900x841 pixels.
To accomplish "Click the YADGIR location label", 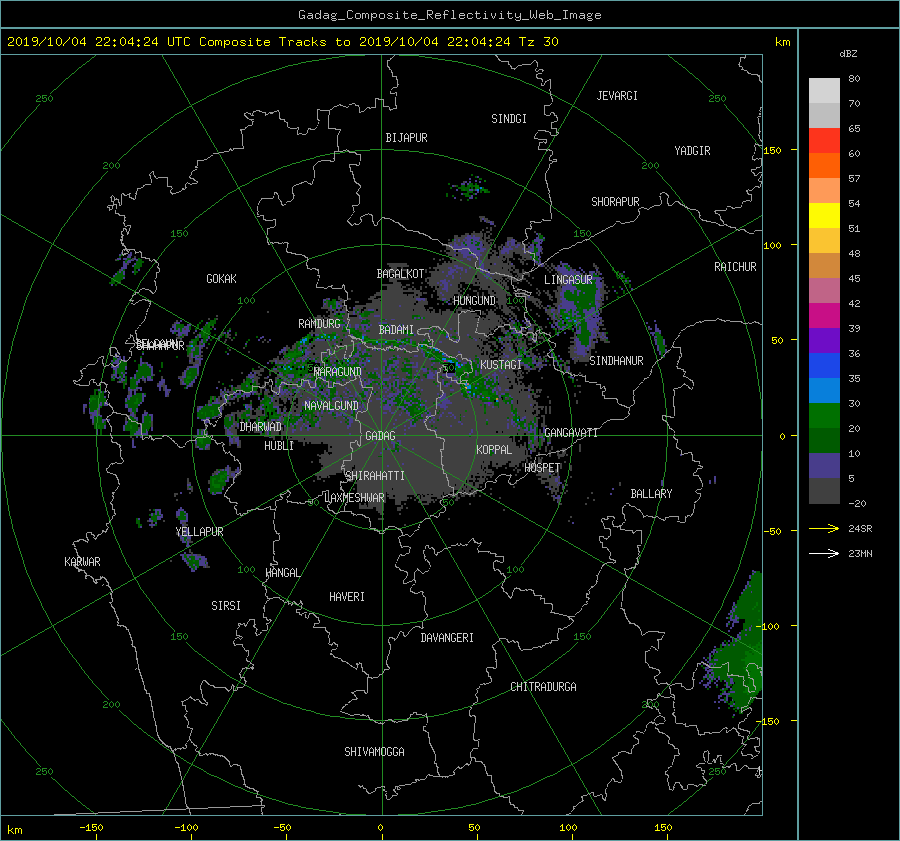I will pos(692,151).
